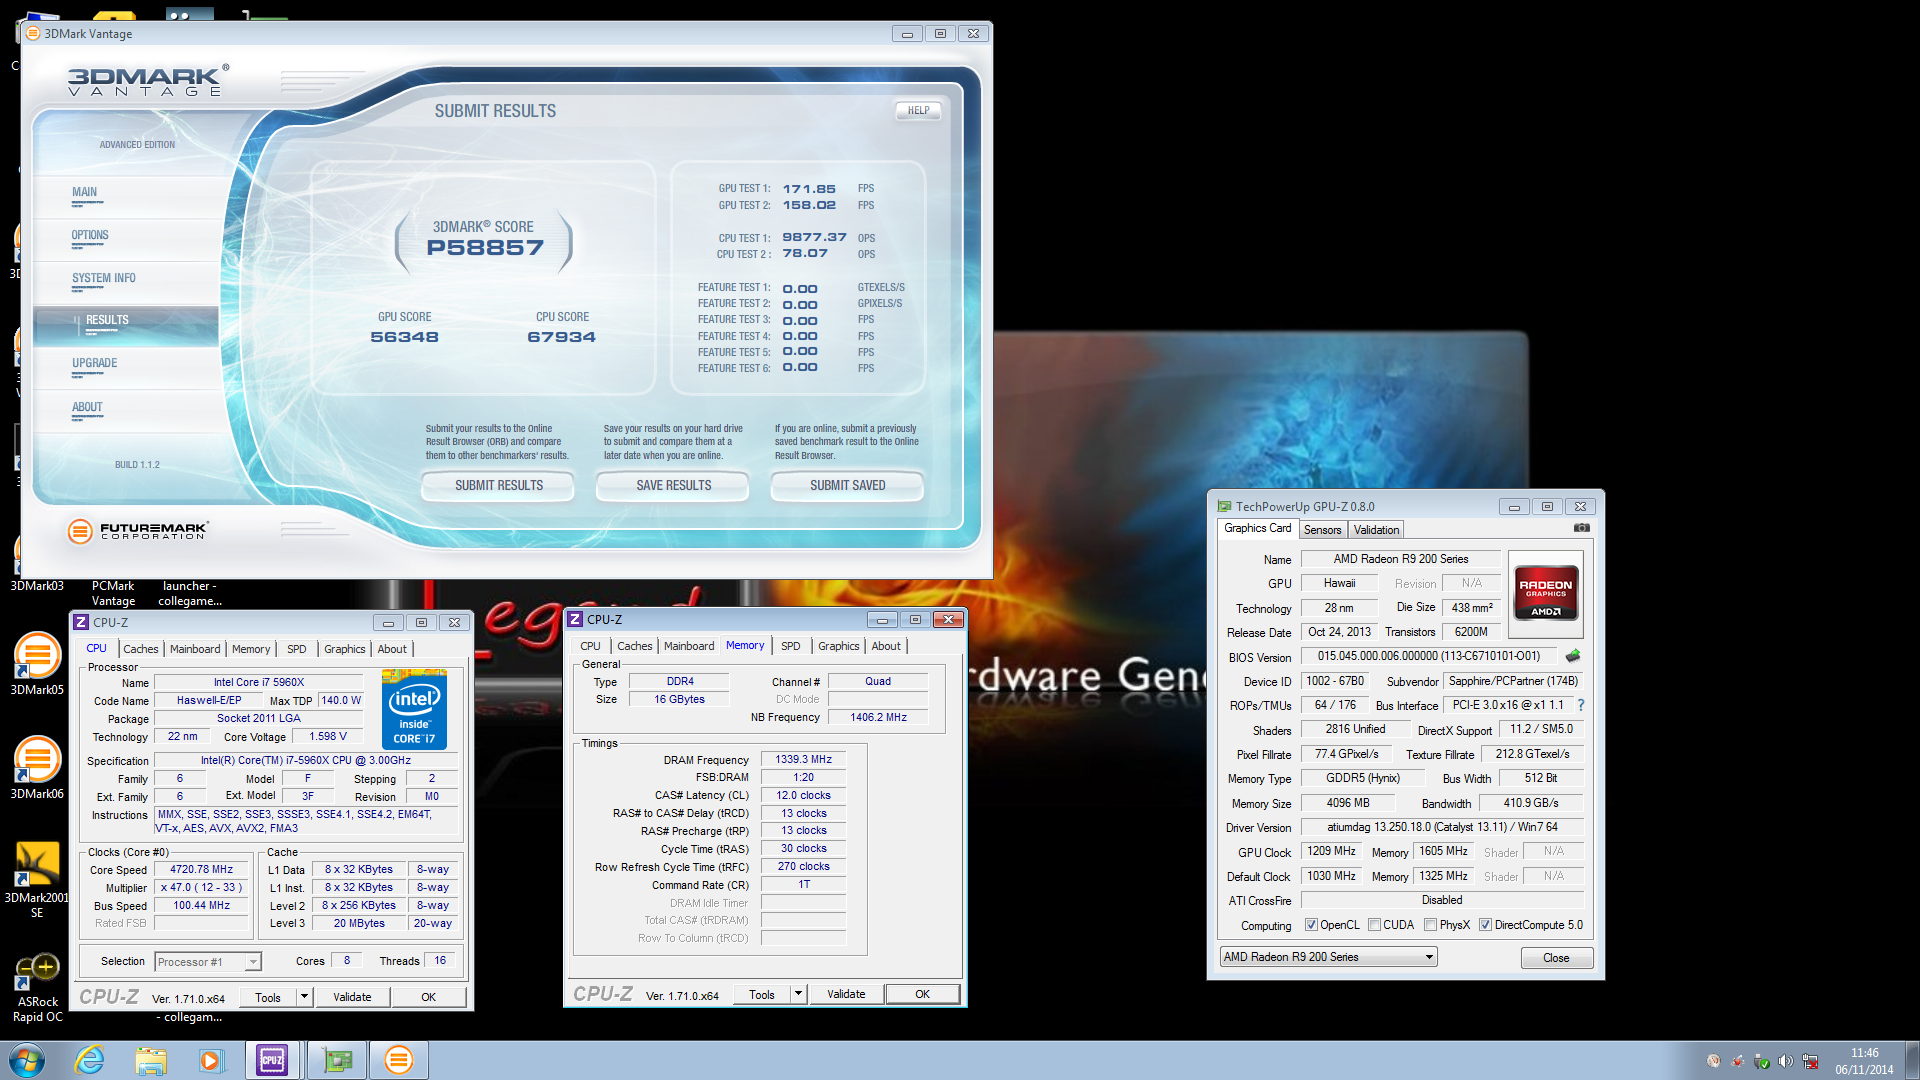Screen dimensions: 1920x1080
Task: Click the HELP button in 3DMark Vantage
Action: point(918,111)
